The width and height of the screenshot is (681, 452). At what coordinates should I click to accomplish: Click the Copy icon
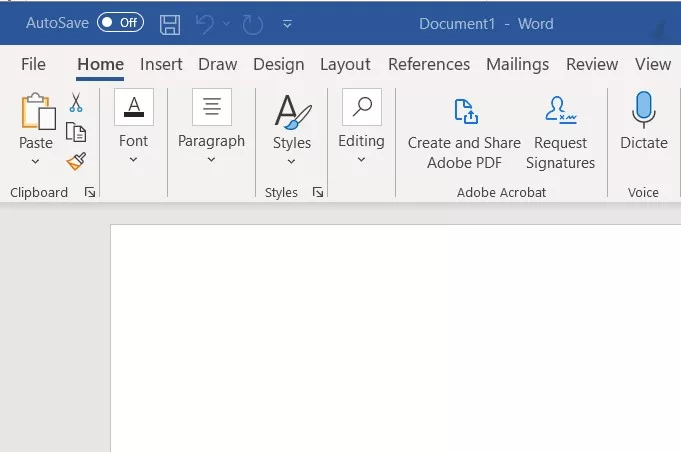pyautogui.click(x=76, y=132)
